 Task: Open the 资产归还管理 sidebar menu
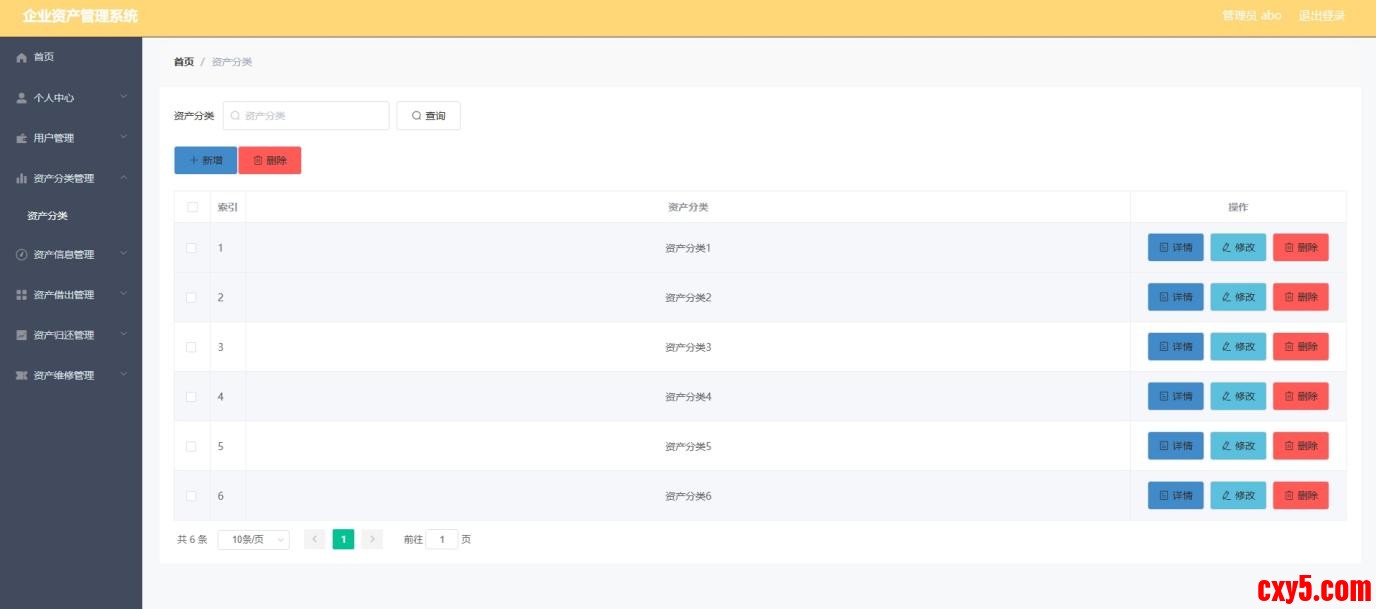(x=71, y=336)
